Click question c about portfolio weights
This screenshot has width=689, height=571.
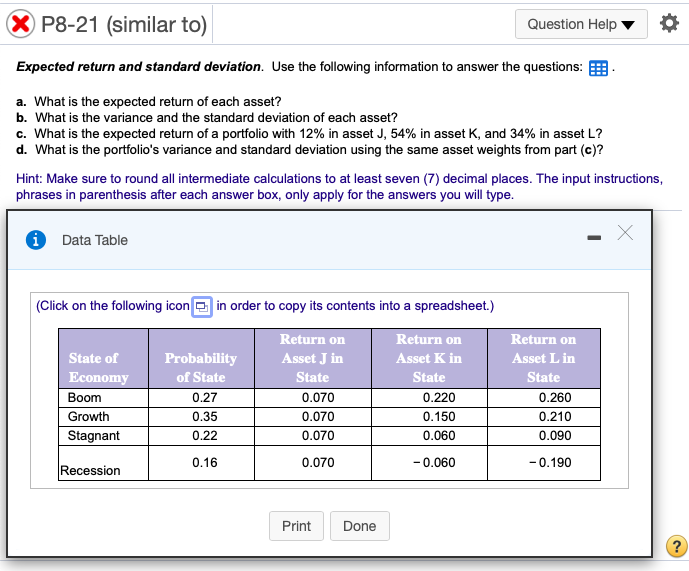coord(309,134)
